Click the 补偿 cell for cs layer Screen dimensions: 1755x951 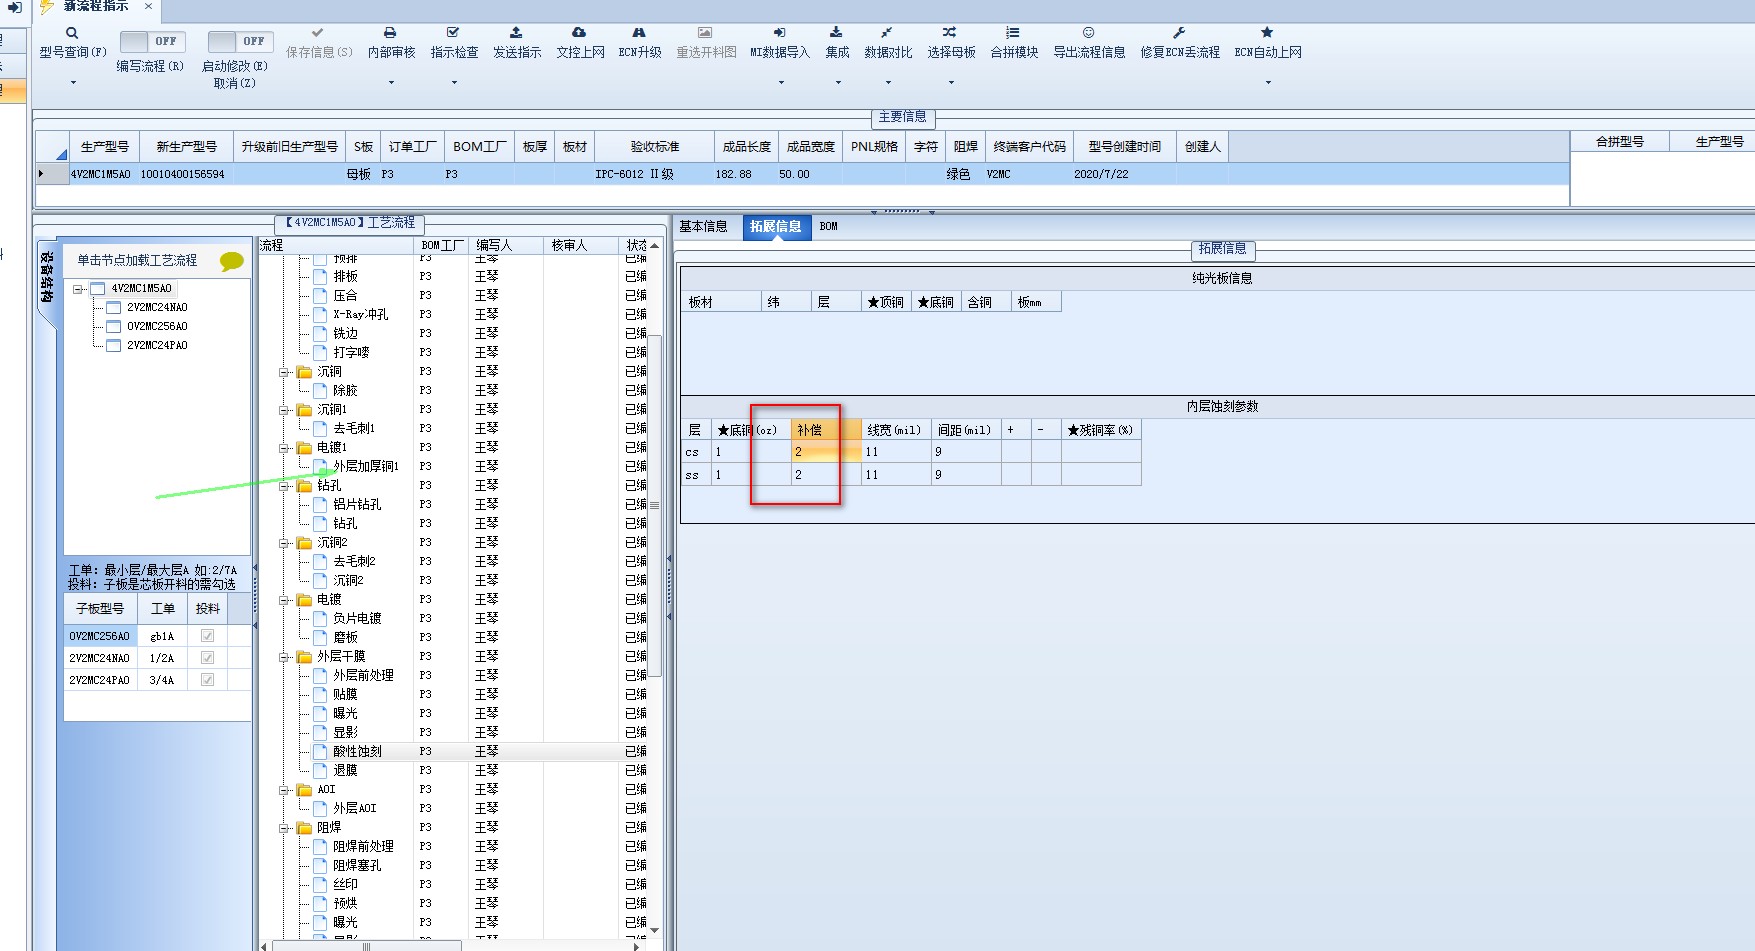(826, 452)
